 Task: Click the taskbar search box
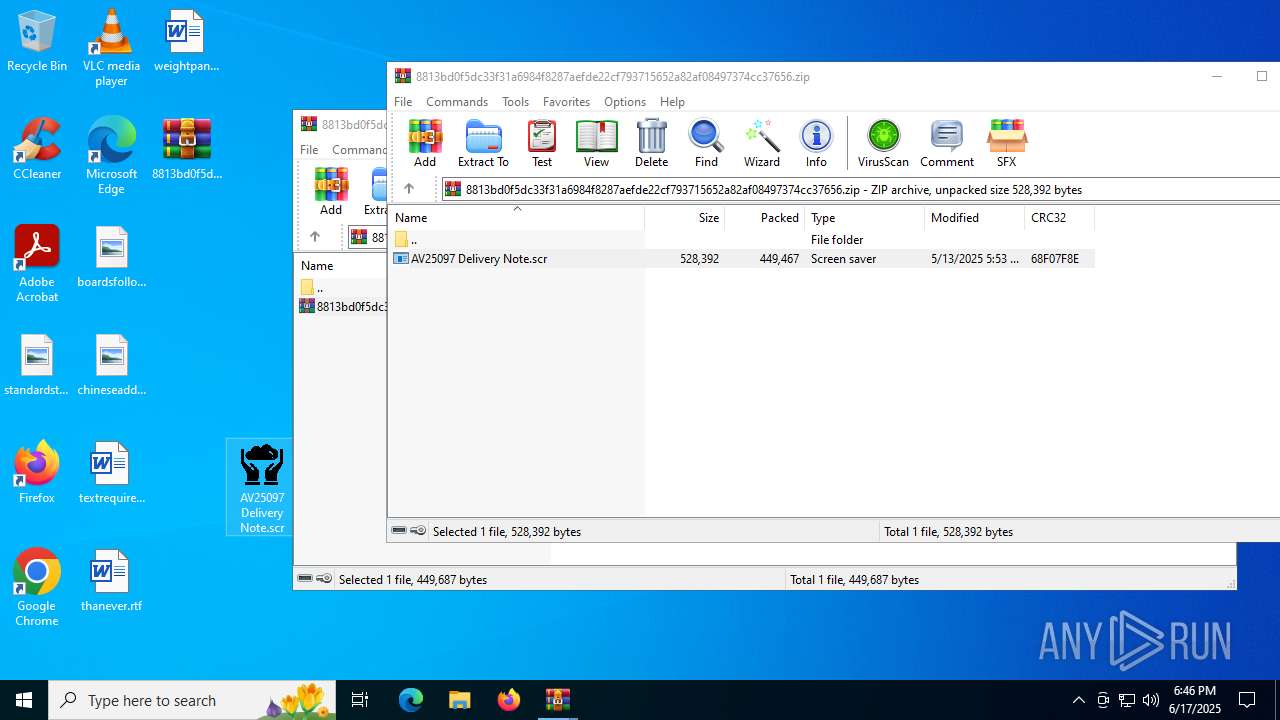pyautogui.click(x=193, y=700)
